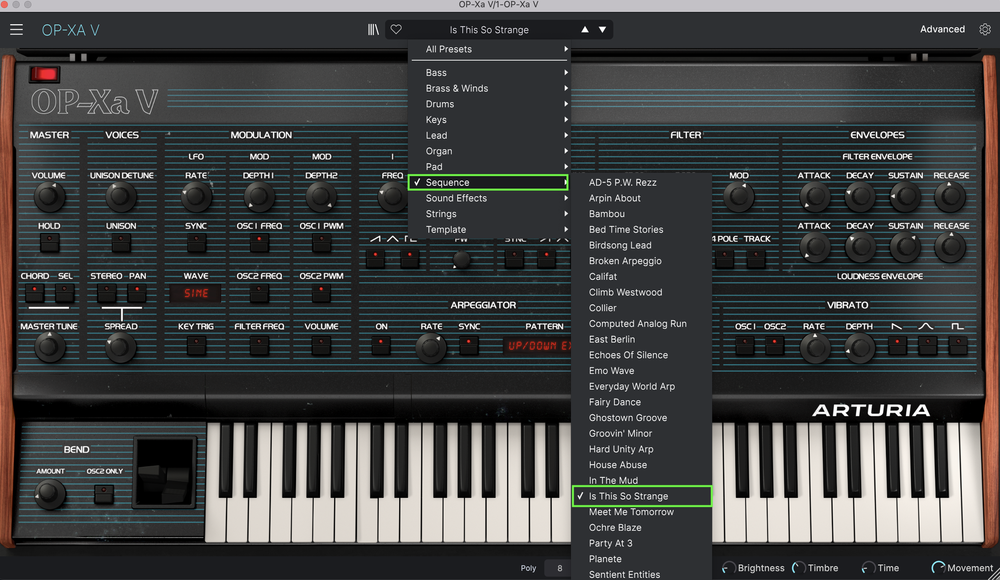Click the vibrato DEPTH knob
1000x580 pixels.
tap(859, 348)
